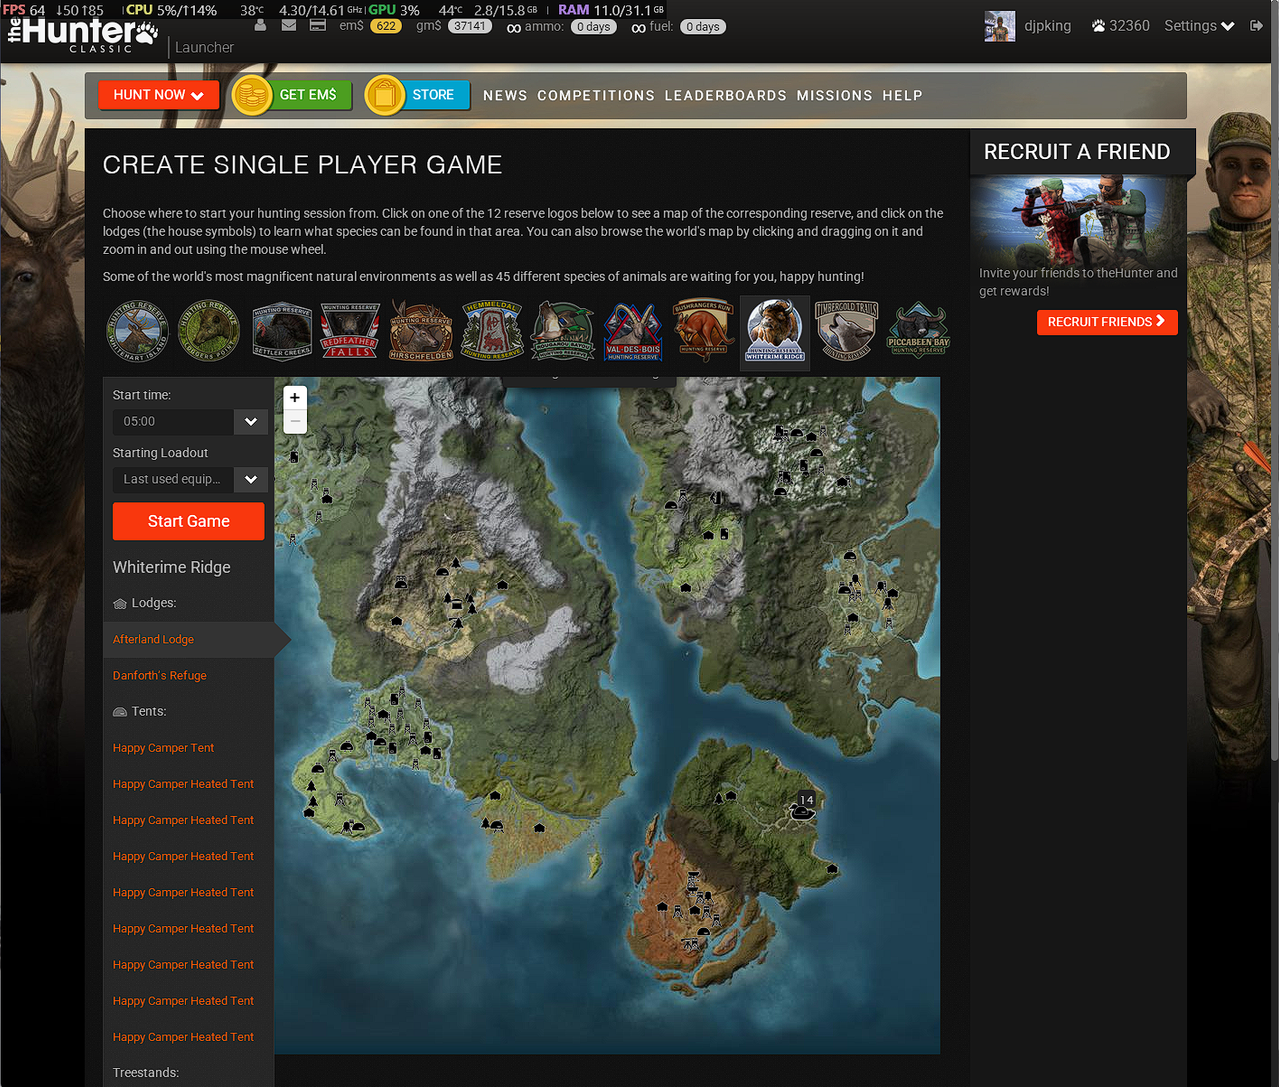Screen dimensions: 1279x1087
Task: Select the Settler Creeks reserve logo
Action: tap(281, 331)
